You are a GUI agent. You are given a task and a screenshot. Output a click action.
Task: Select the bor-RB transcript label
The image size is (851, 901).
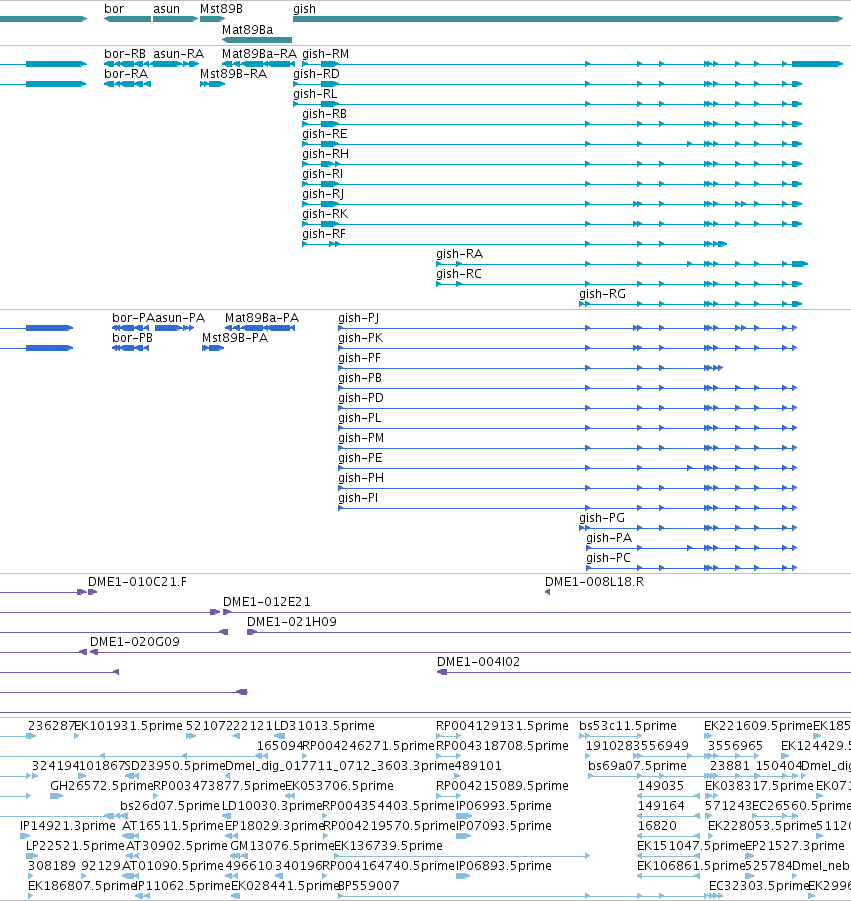125,53
